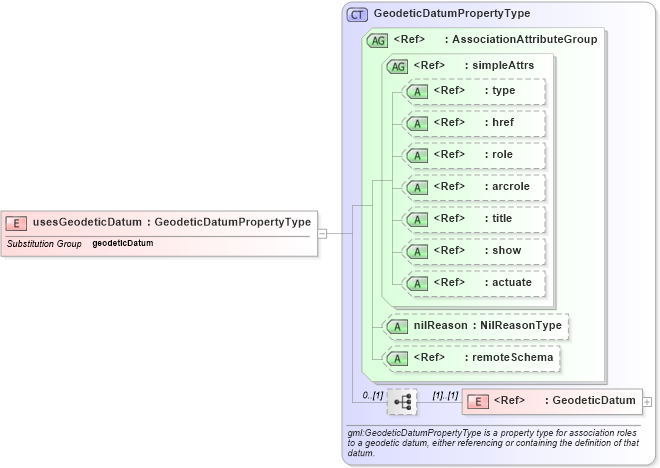This screenshot has width=660, height=468.
Task: Click the E icon of usesGeodeticDatum element
Action: tap(16, 223)
